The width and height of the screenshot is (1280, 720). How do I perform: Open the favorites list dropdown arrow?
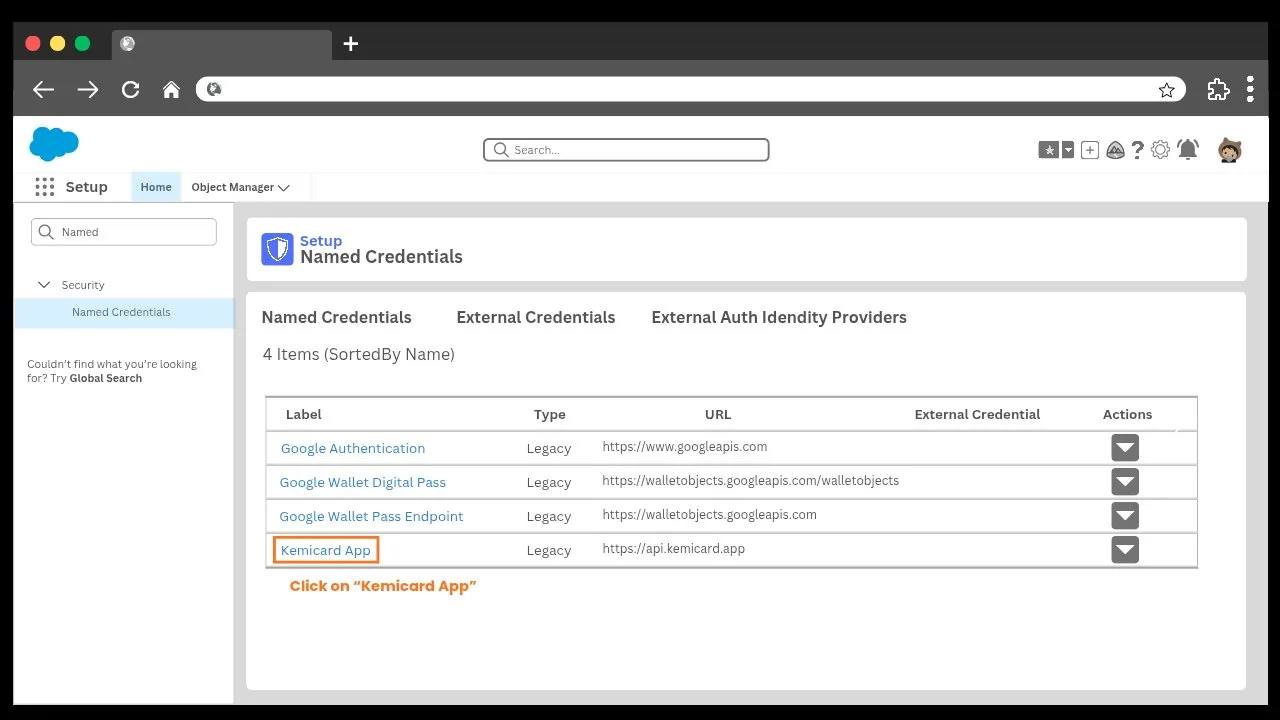(1068, 150)
